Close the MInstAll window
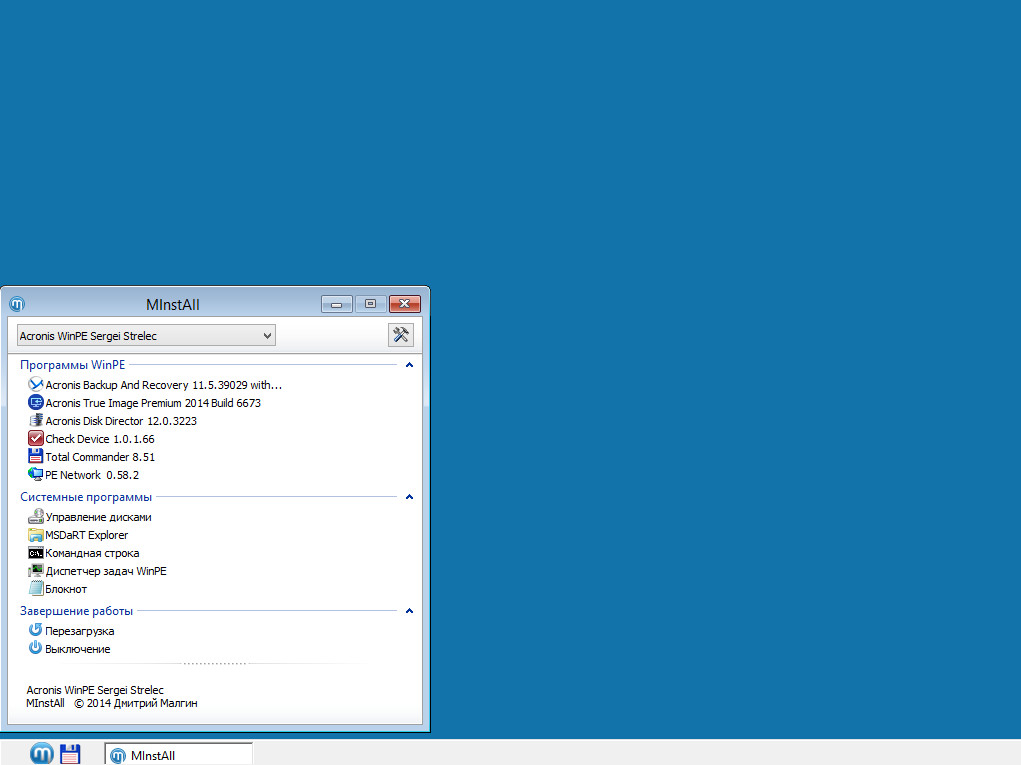Image resolution: width=1021 pixels, height=765 pixels. click(x=404, y=304)
